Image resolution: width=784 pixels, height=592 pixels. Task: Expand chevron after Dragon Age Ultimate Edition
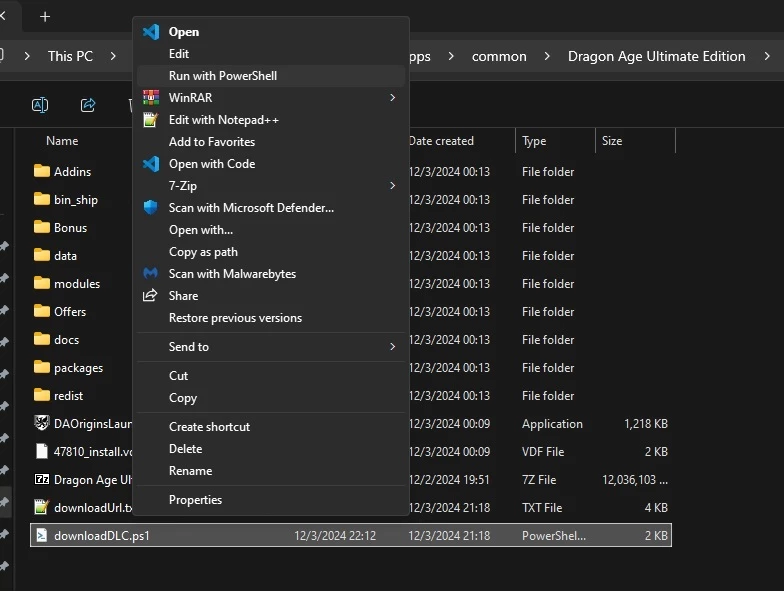(x=767, y=56)
